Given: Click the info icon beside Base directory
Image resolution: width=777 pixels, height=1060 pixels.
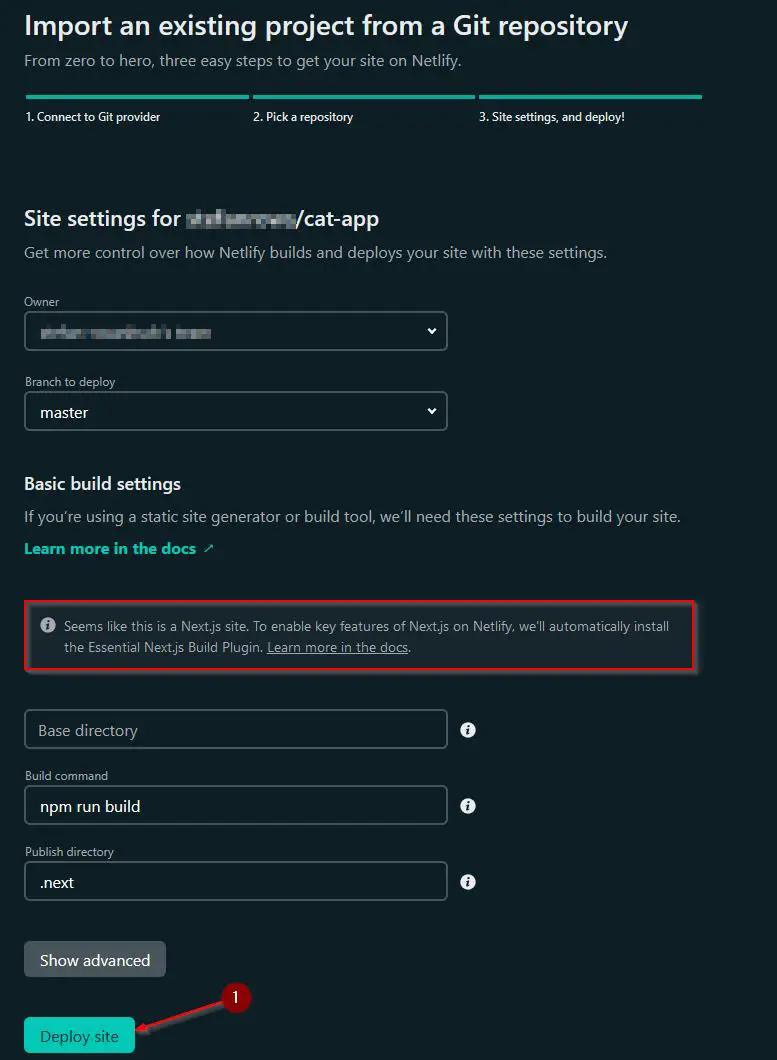Looking at the screenshot, I should (468, 730).
